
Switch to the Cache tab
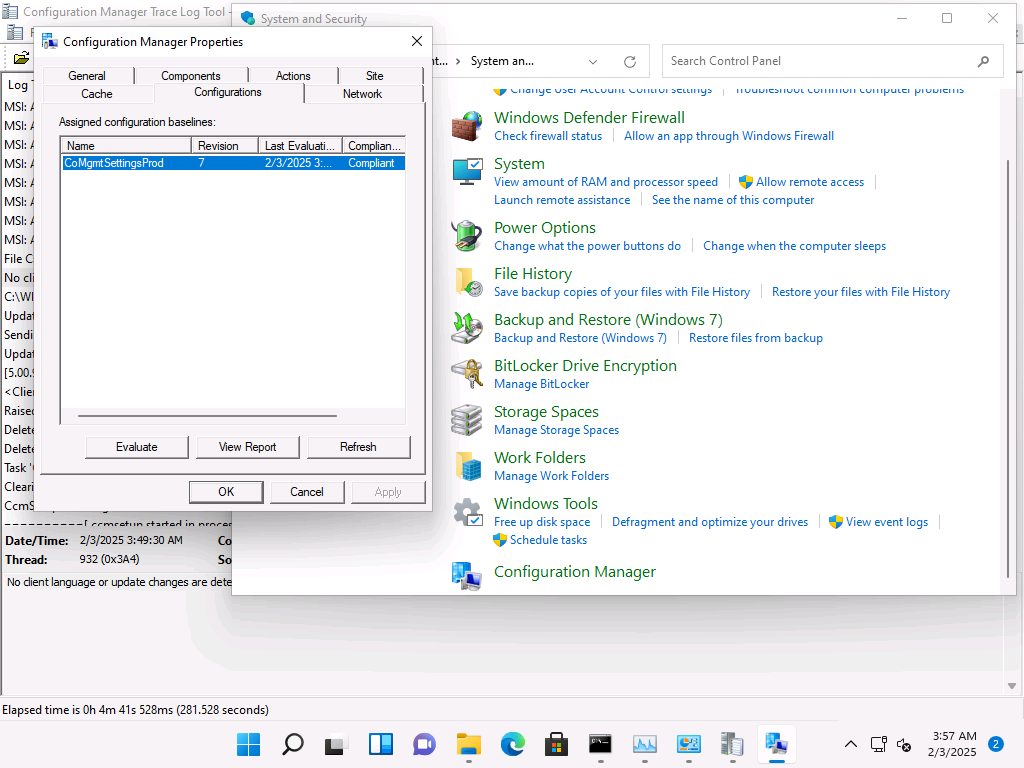97,94
